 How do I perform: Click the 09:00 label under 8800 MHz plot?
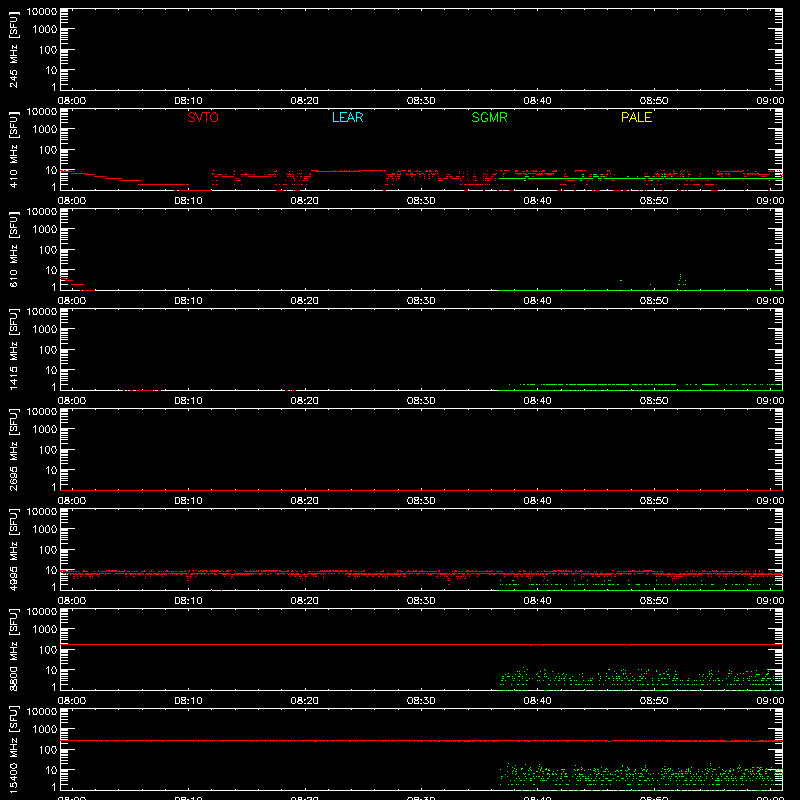pos(770,701)
